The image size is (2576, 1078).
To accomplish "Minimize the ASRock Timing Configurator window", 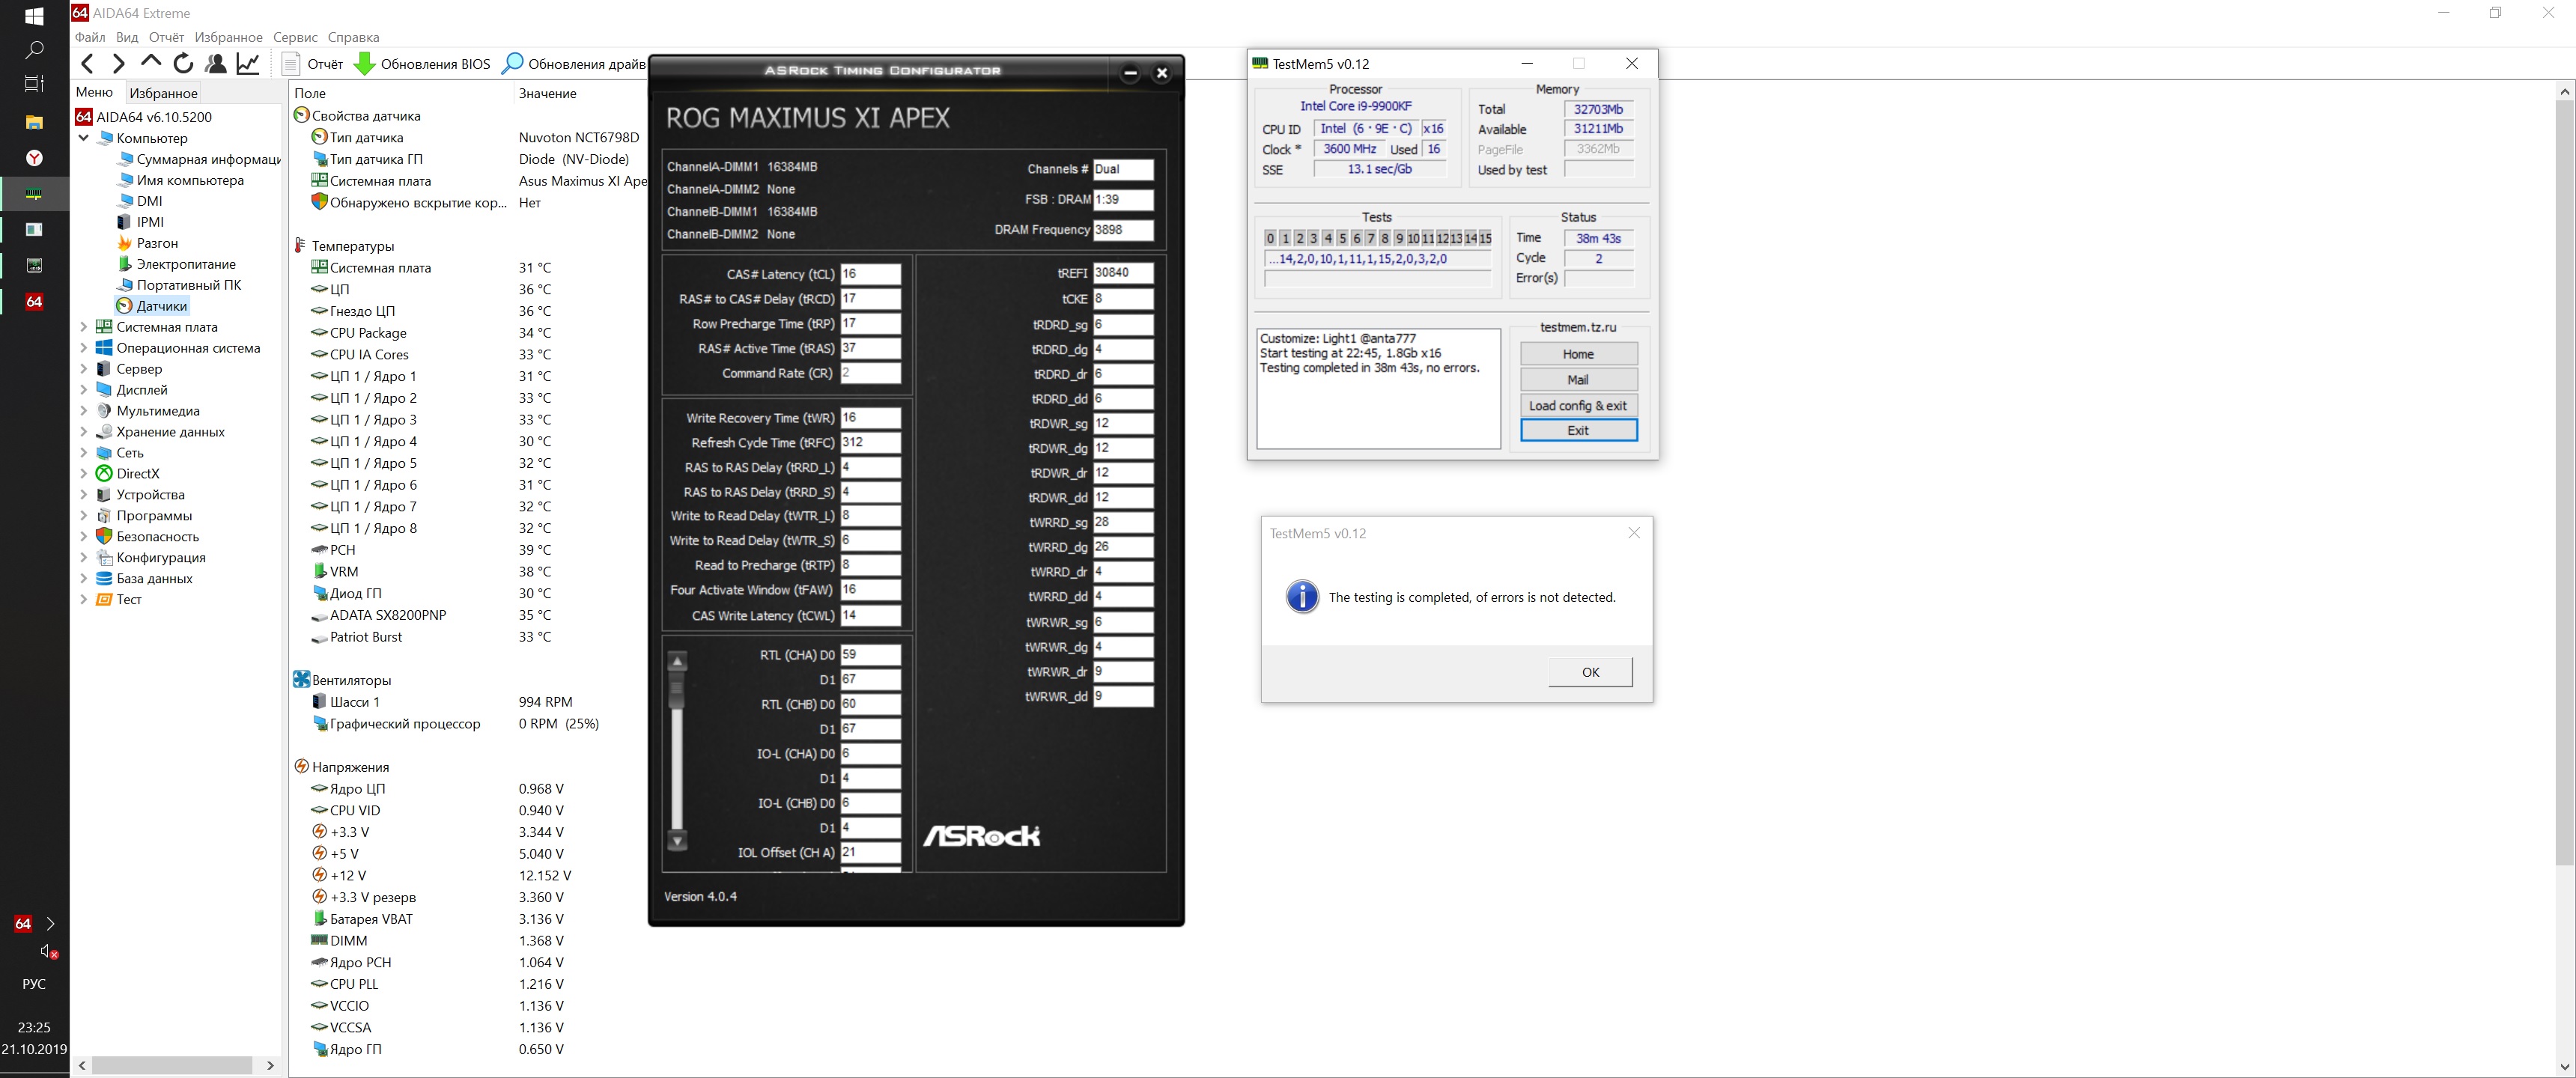I will click(x=1130, y=73).
